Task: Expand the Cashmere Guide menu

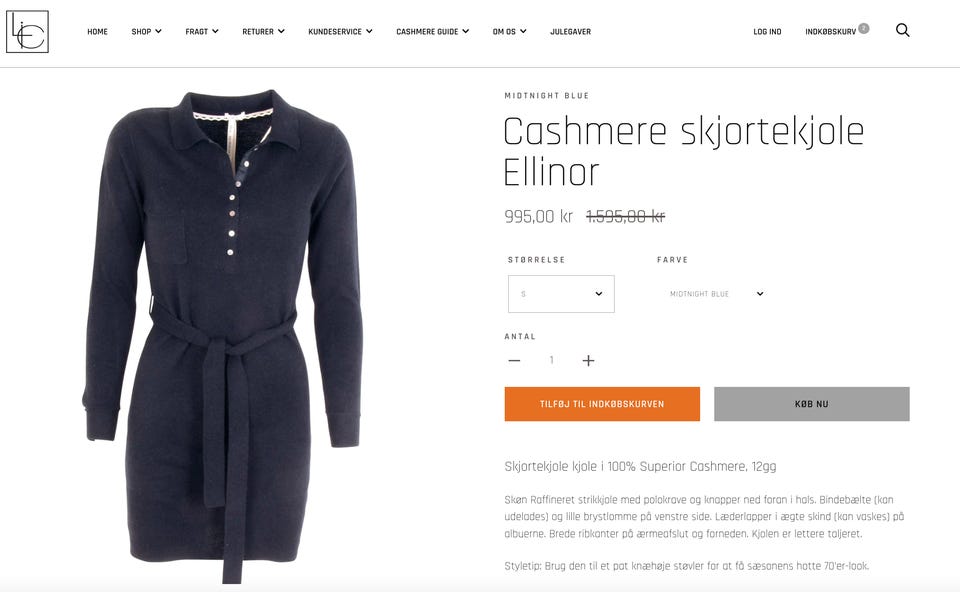Action: tap(432, 31)
